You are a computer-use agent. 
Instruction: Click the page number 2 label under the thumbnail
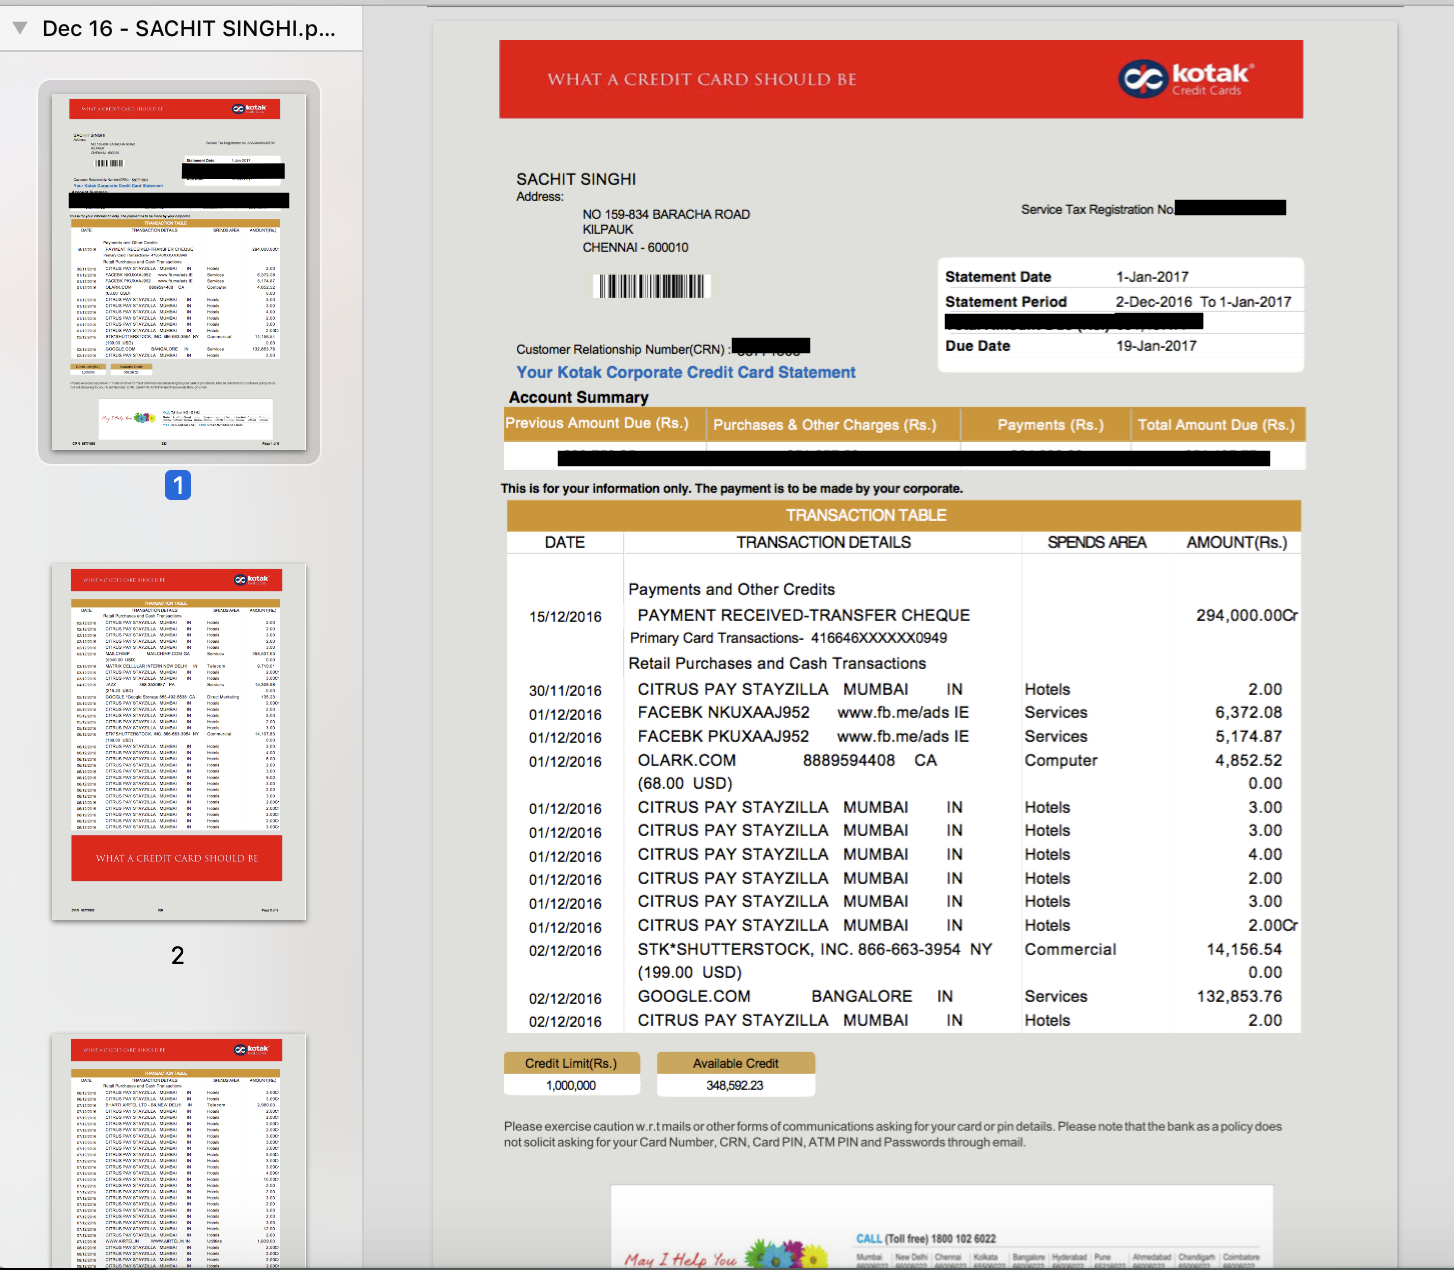178,955
